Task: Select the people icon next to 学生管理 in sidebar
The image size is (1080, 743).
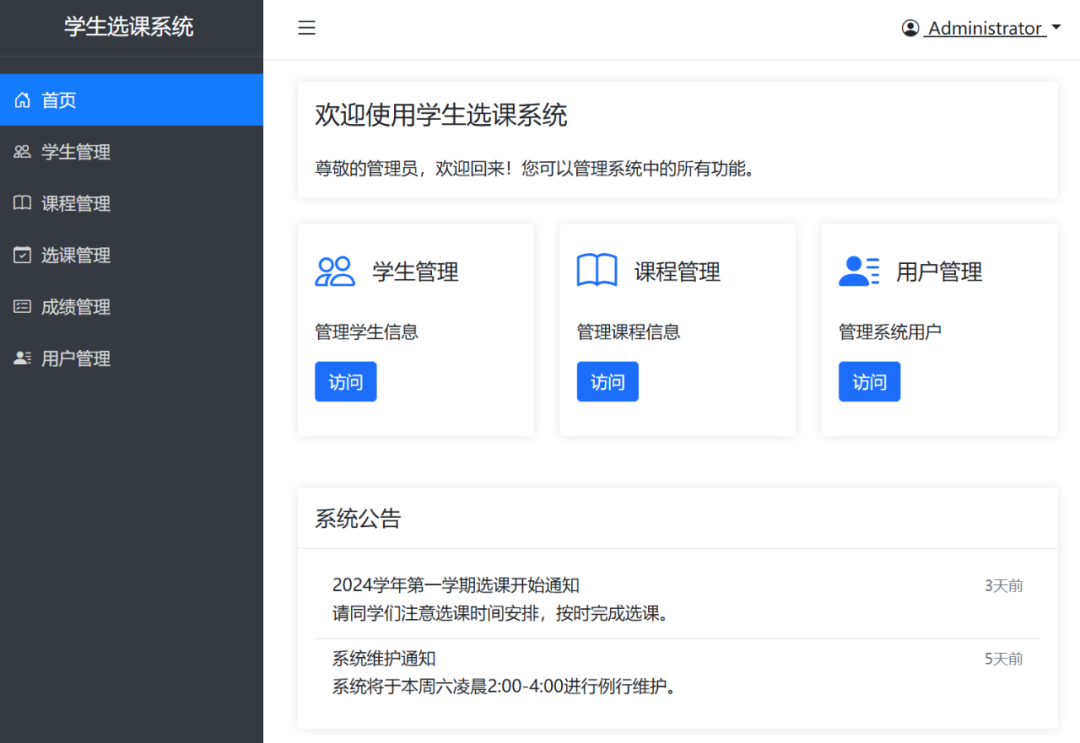Action: (x=22, y=151)
